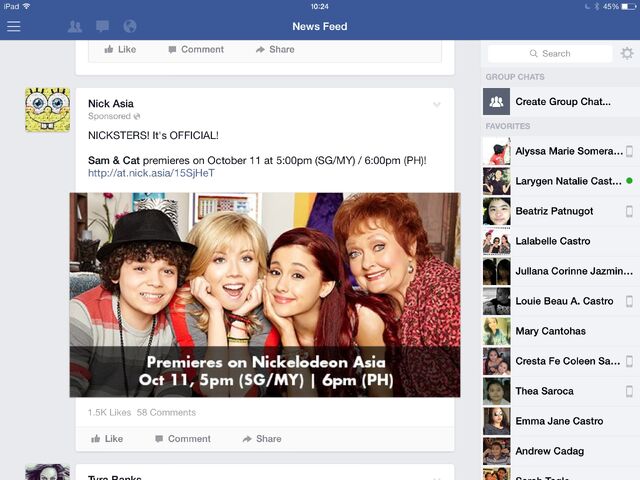
Task: Chat with Louie Beau A. Castro
Action: pyautogui.click(x=561, y=301)
